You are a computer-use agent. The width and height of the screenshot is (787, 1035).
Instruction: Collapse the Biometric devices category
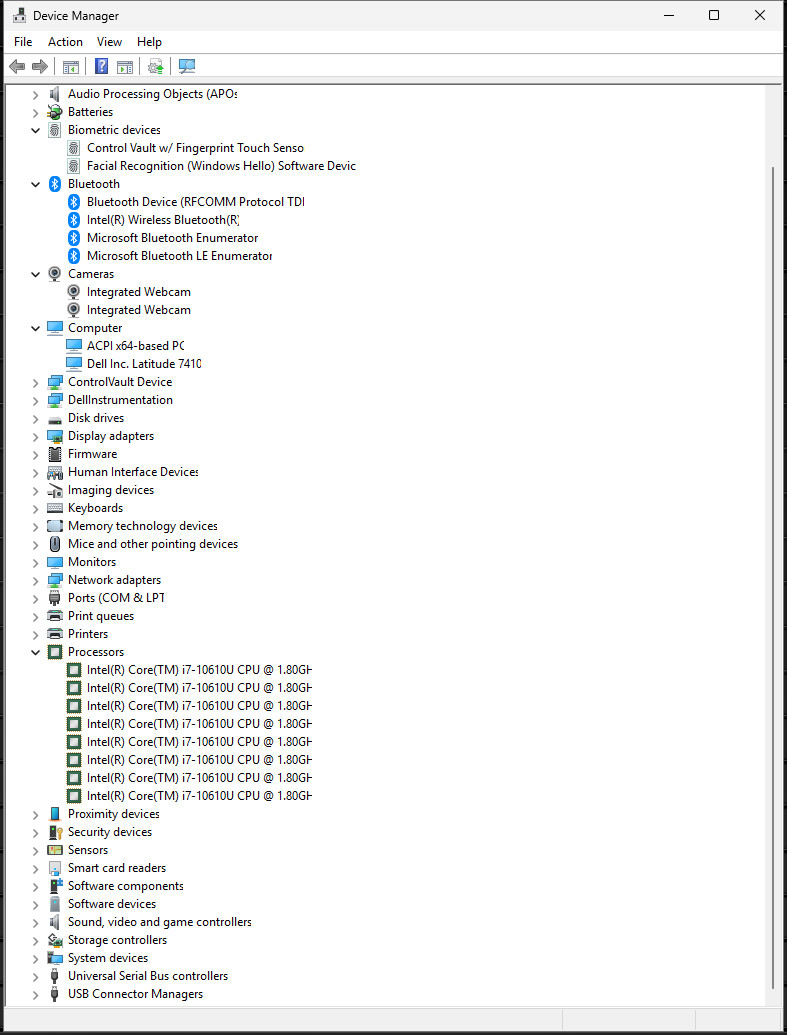point(36,130)
